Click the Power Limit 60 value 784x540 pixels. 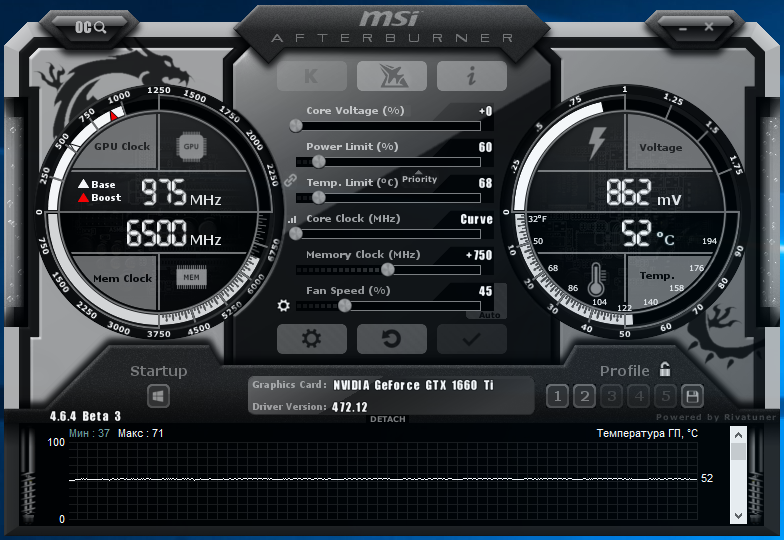[485, 147]
